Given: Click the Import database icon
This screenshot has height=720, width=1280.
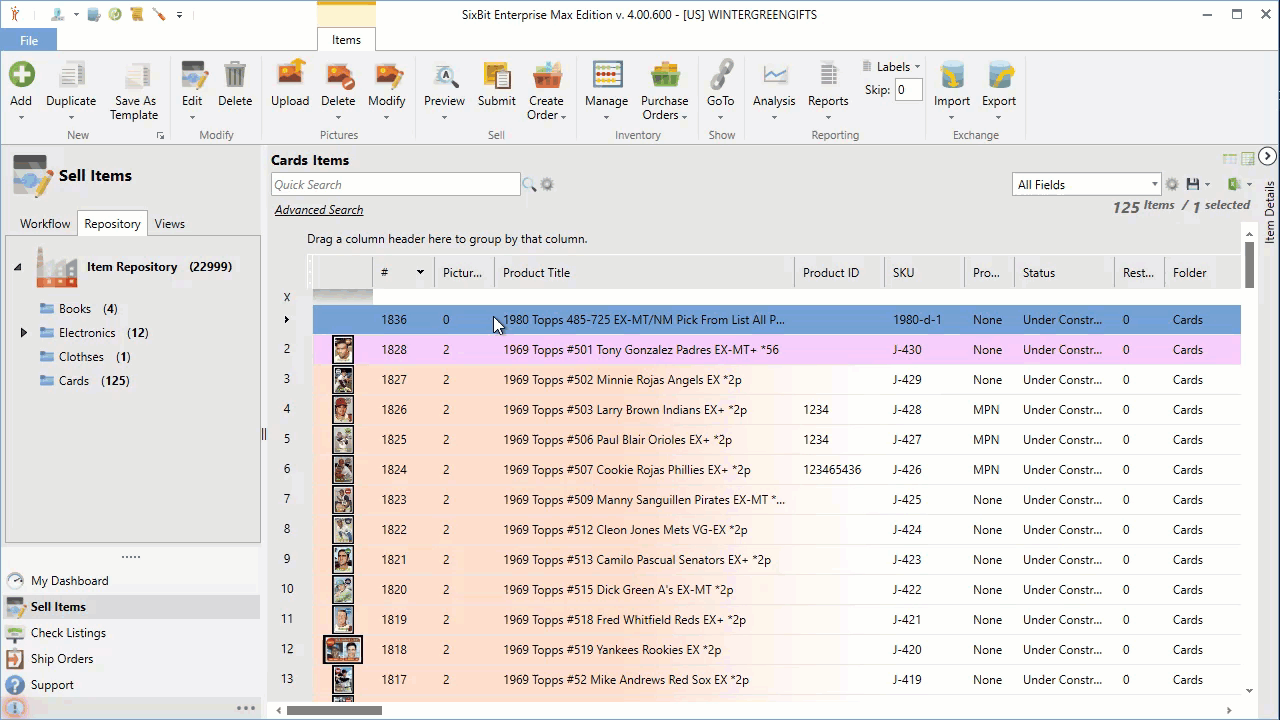Looking at the screenshot, I should click(952, 75).
